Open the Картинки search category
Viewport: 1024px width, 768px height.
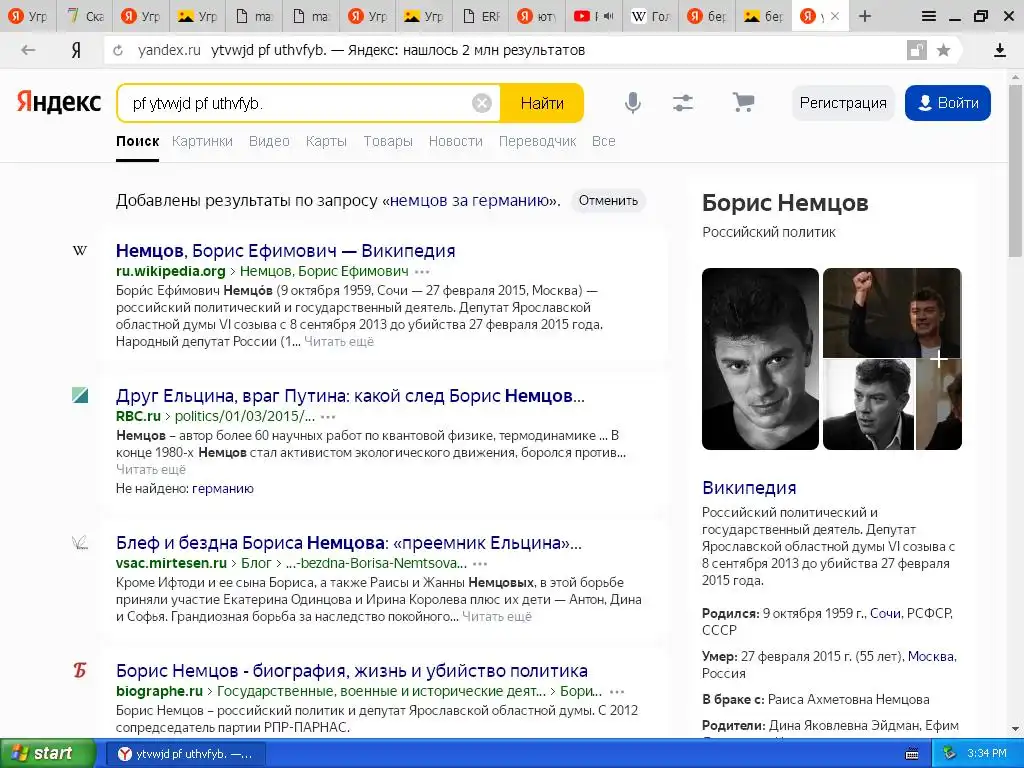tap(202, 141)
